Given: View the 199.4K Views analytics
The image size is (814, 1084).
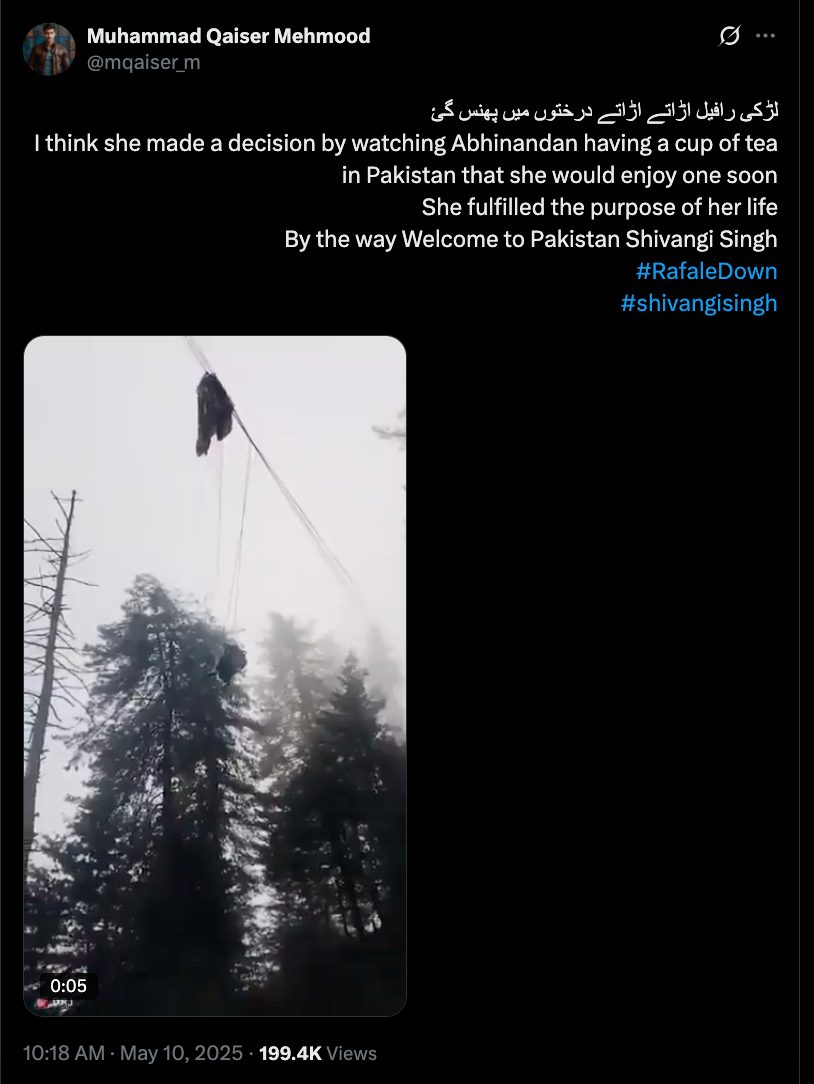Looking at the screenshot, I should (x=317, y=1053).
